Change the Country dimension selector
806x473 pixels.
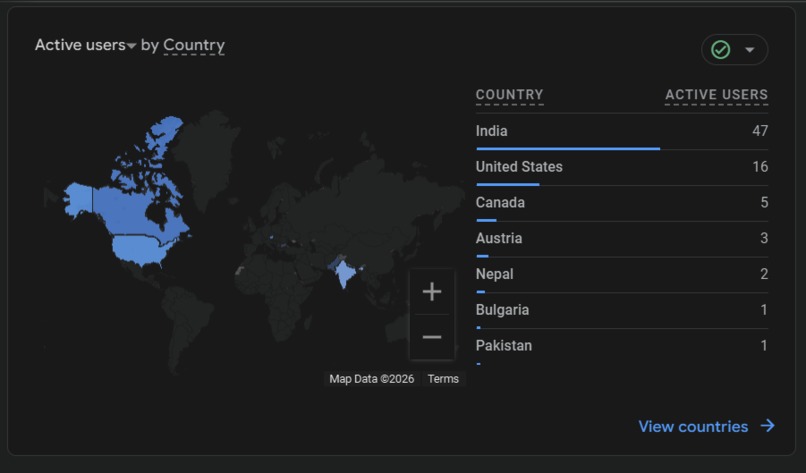point(194,45)
